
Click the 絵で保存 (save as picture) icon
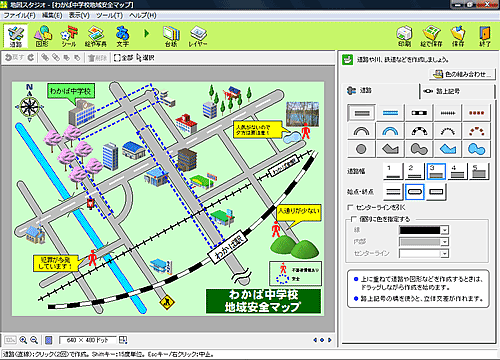431,36
